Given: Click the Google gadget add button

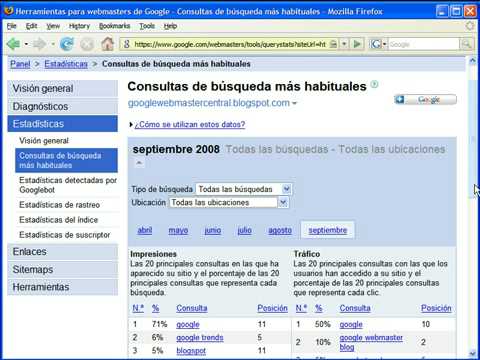Looking at the screenshot, I should (x=425, y=99).
